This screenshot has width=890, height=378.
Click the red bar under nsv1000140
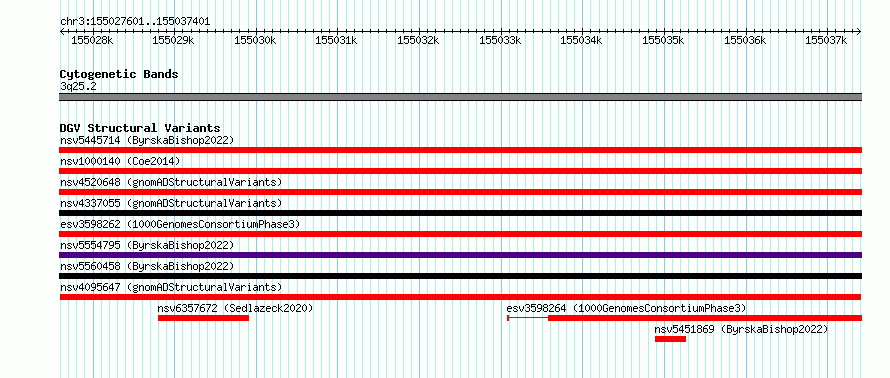coord(460,171)
